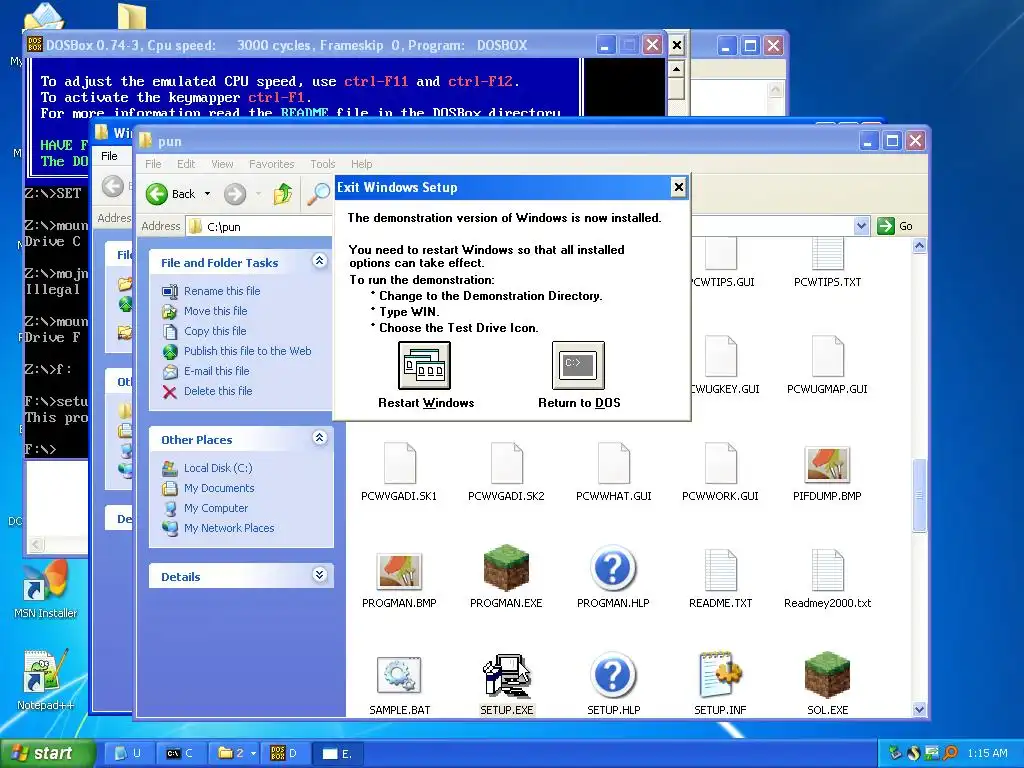Image resolution: width=1024 pixels, height=768 pixels.
Task: Click the E-mail this file link
Action: tap(216, 371)
